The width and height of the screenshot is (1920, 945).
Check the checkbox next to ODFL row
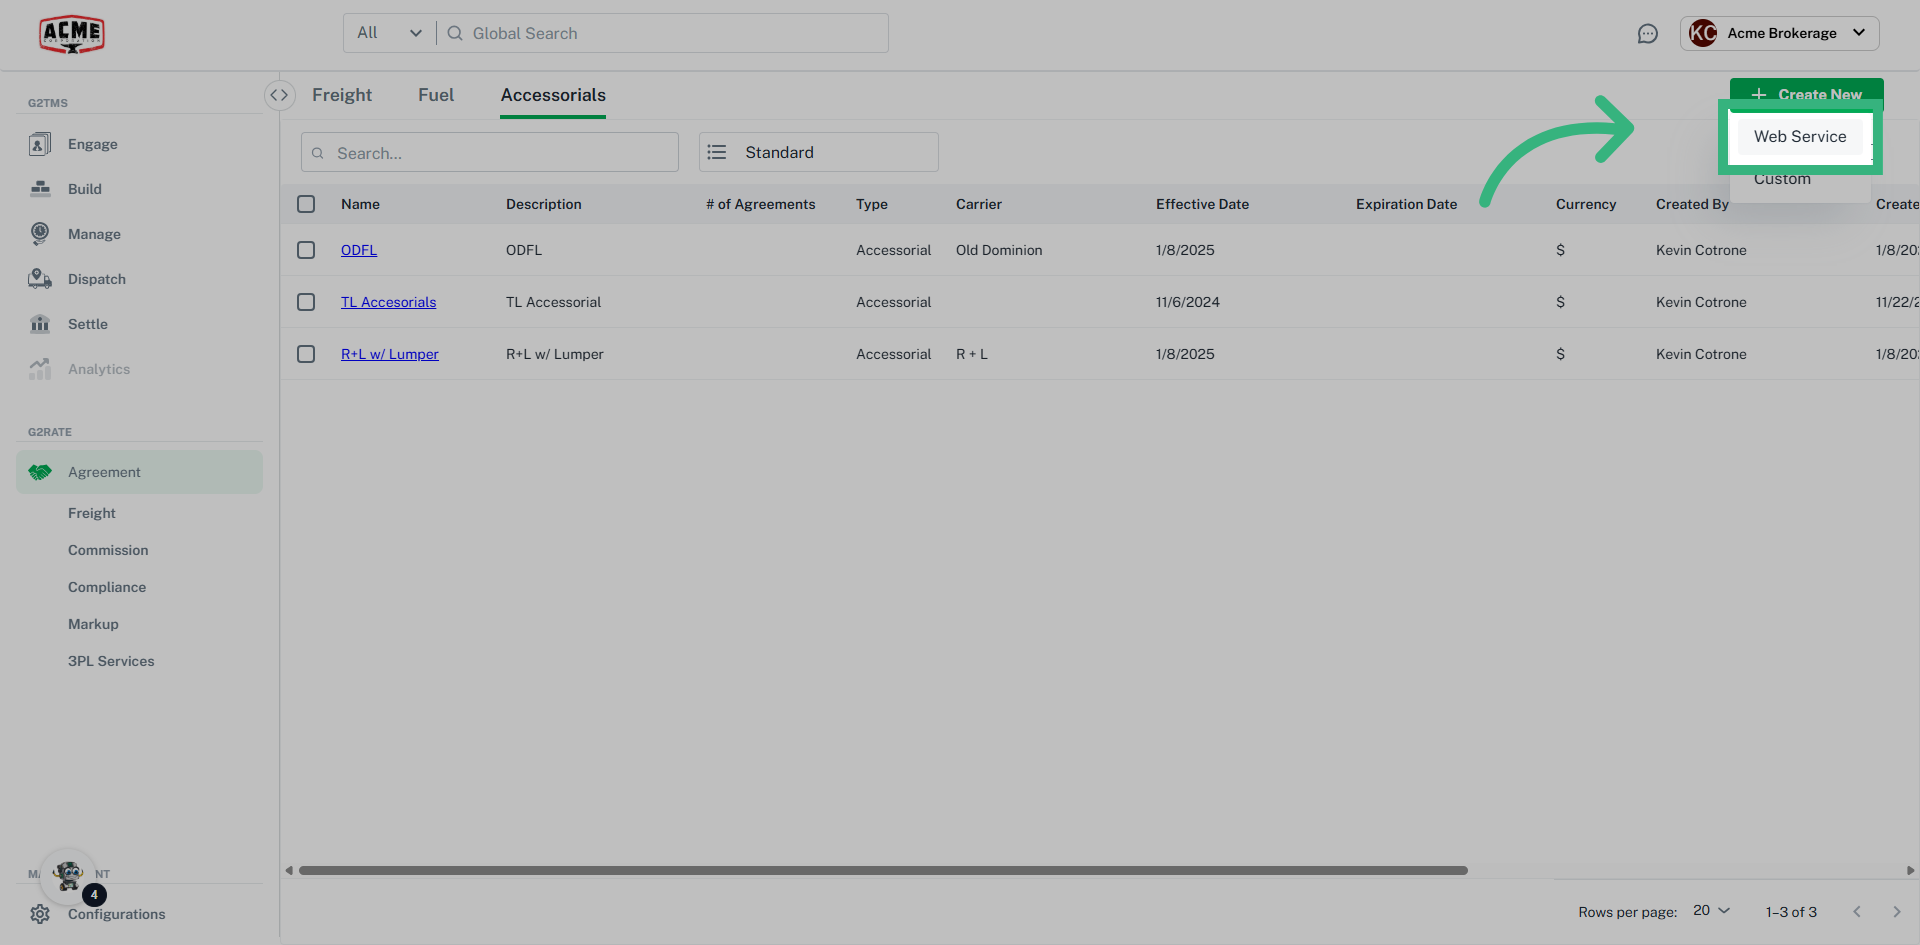point(306,250)
